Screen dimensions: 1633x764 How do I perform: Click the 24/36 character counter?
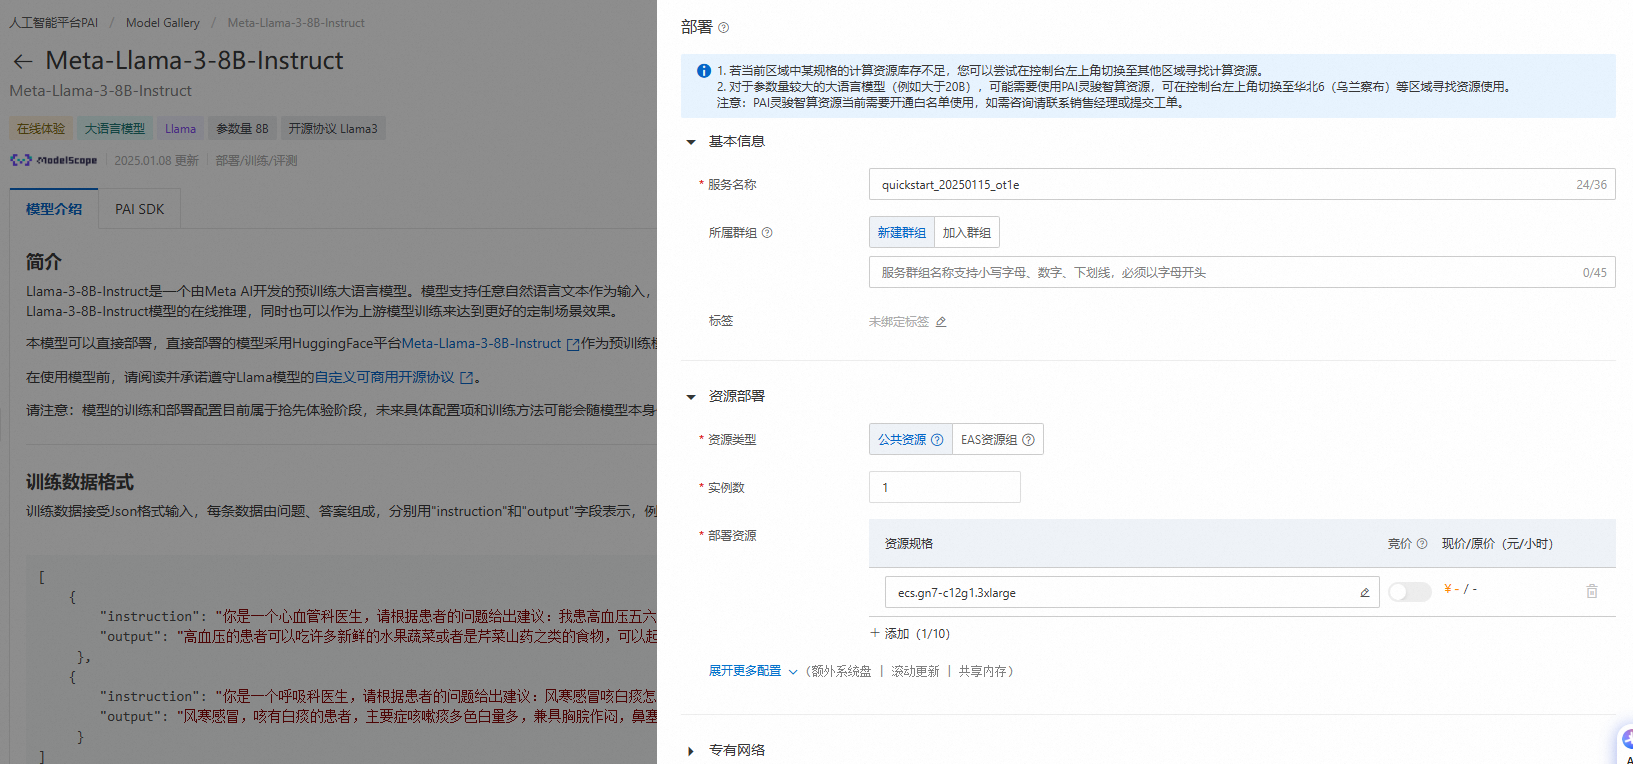[1591, 185]
